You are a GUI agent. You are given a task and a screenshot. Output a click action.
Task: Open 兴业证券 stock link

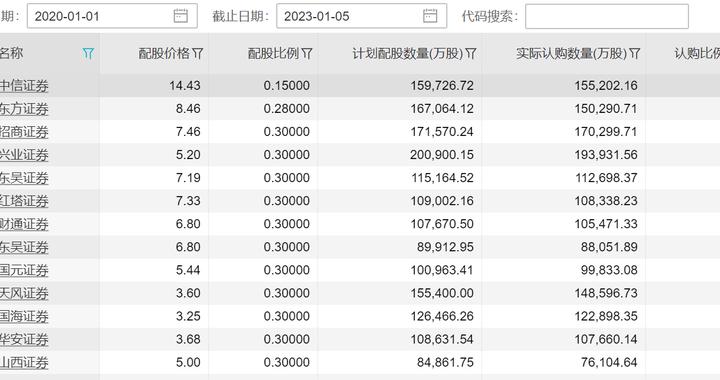(24, 155)
